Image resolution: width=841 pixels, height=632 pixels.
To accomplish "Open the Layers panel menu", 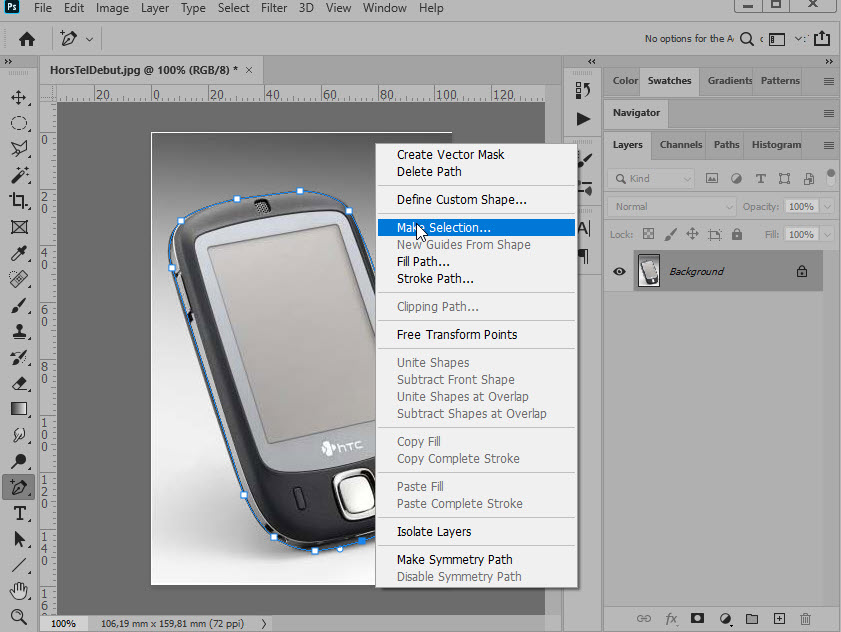I will pyautogui.click(x=829, y=145).
